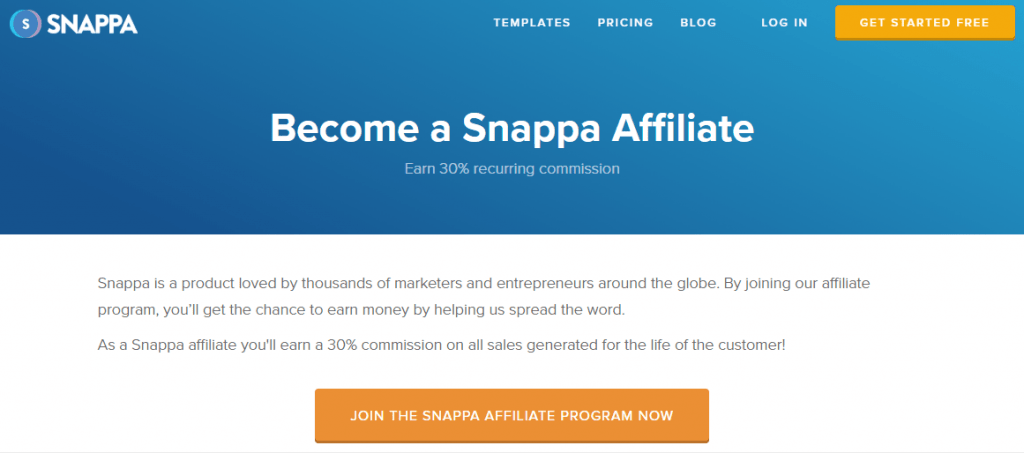Click the word "globe" in the paragraph
The width and height of the screenshot is (1024, 453).
click(x=682, y=283)
